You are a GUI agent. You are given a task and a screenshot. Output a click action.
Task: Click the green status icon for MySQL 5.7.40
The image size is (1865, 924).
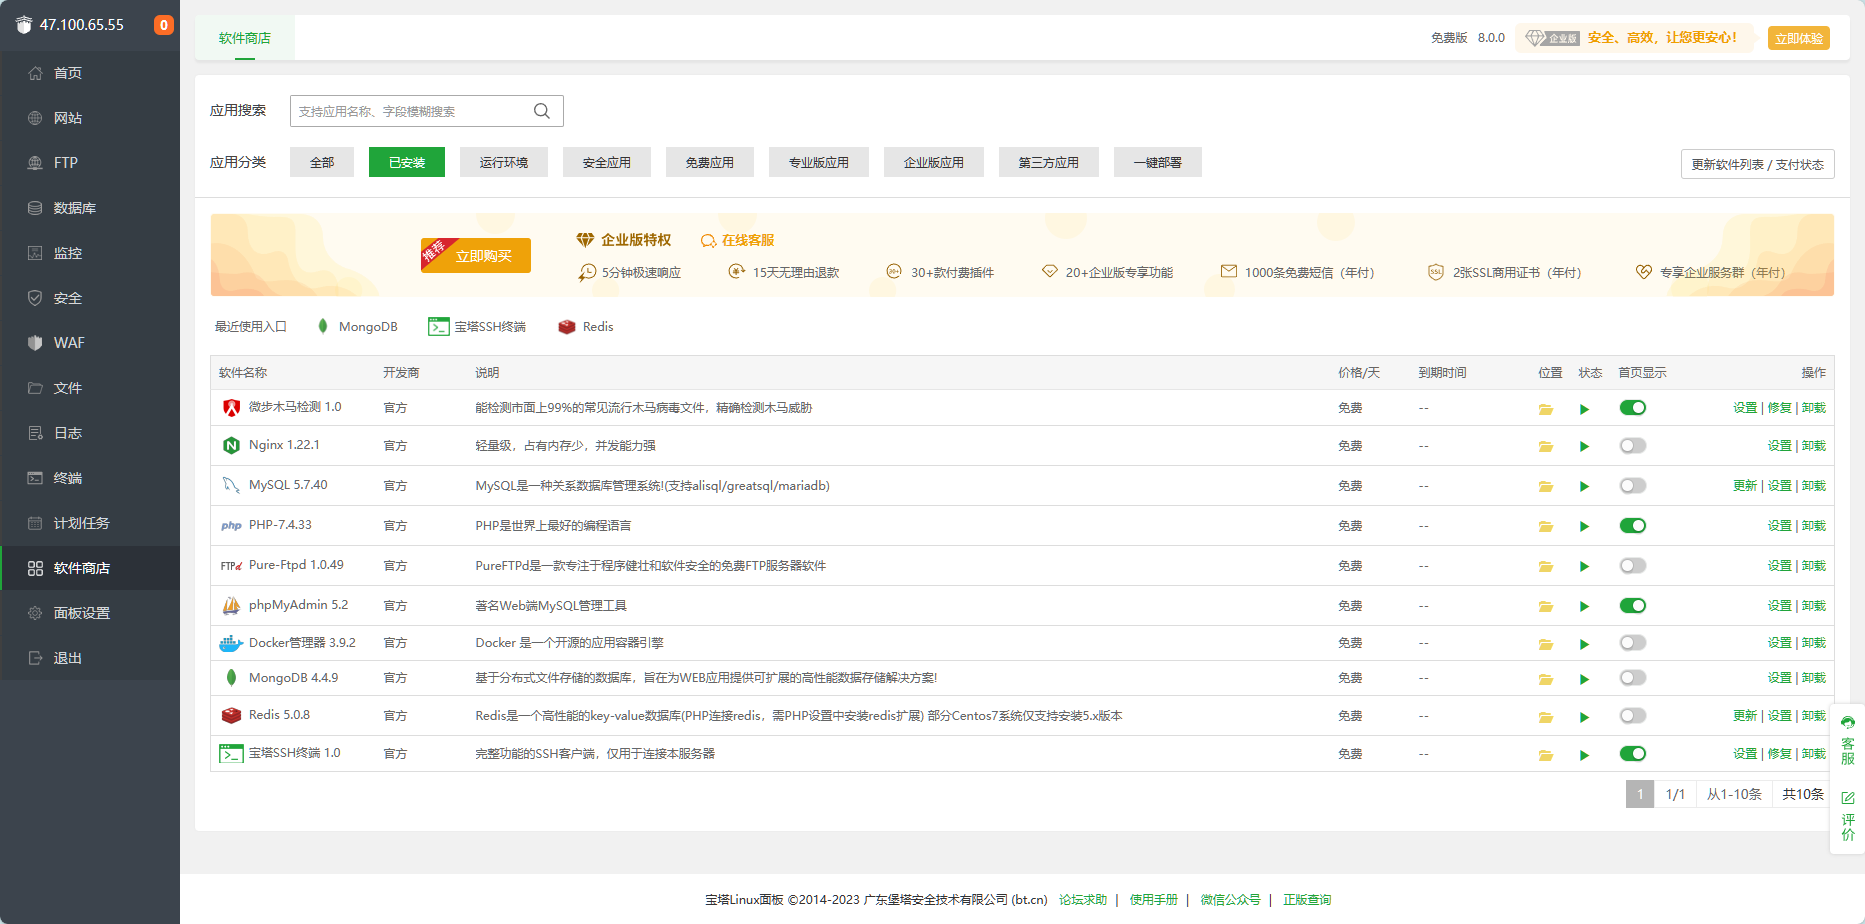coord(1584,485)
